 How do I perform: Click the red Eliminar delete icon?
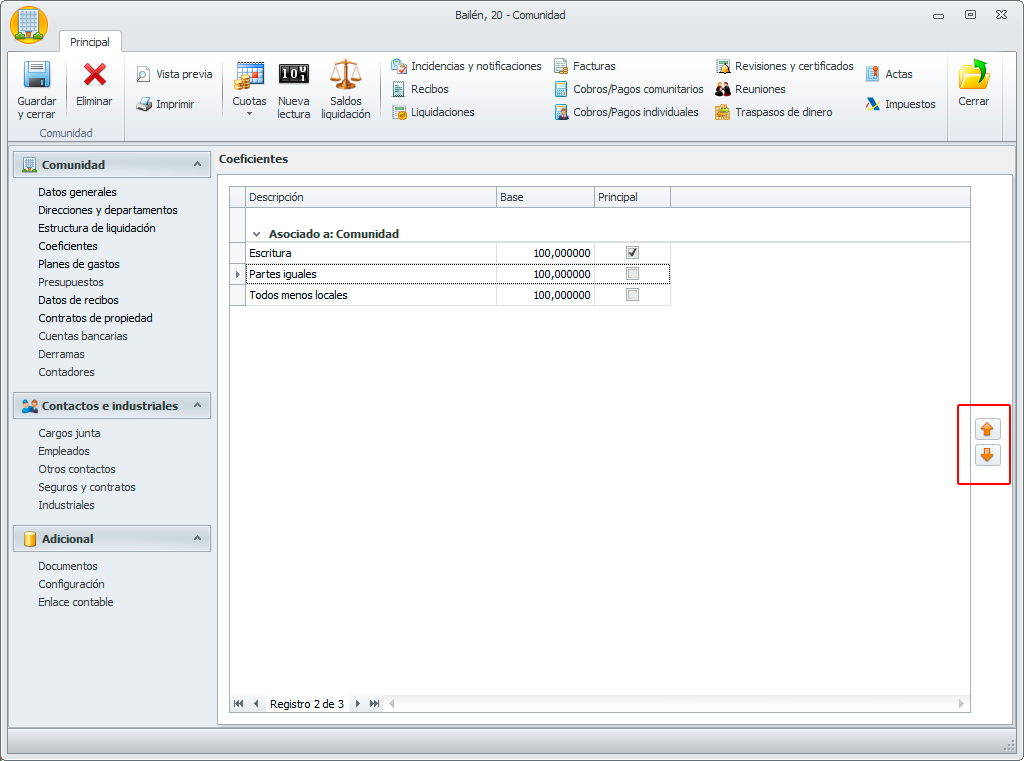(x=95, y=76)
